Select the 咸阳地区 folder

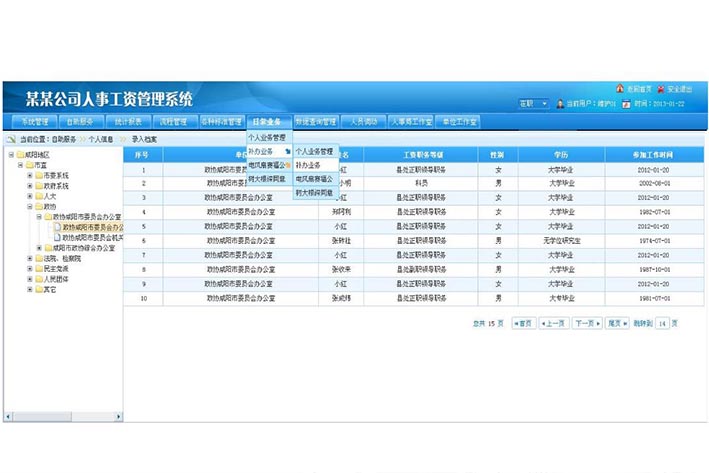pyautogui.click(x=33, y=155)
